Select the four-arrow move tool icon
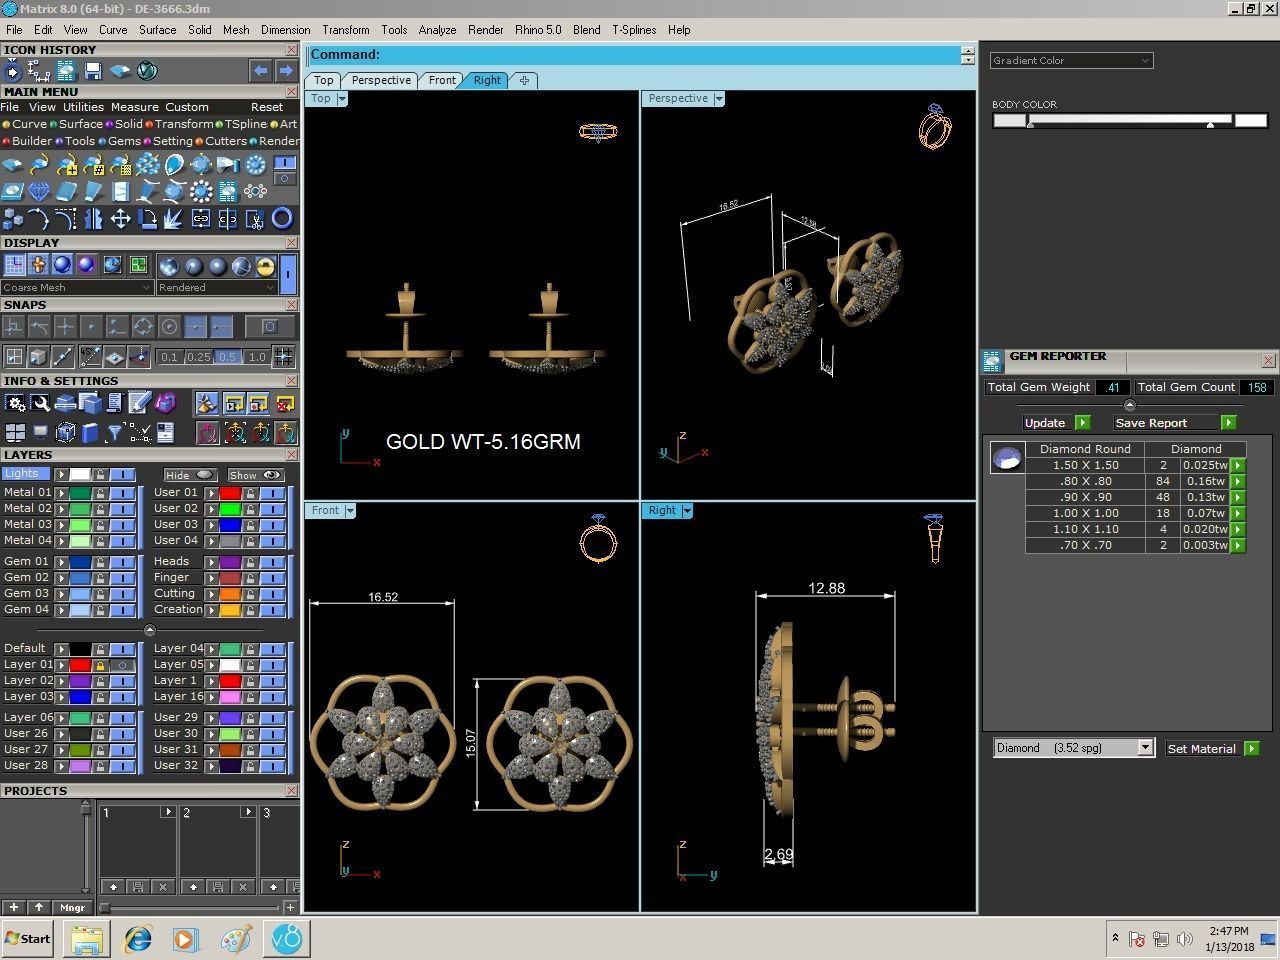Image resolution: width=1280 pixels, height=960 pixels. (120, 218)
